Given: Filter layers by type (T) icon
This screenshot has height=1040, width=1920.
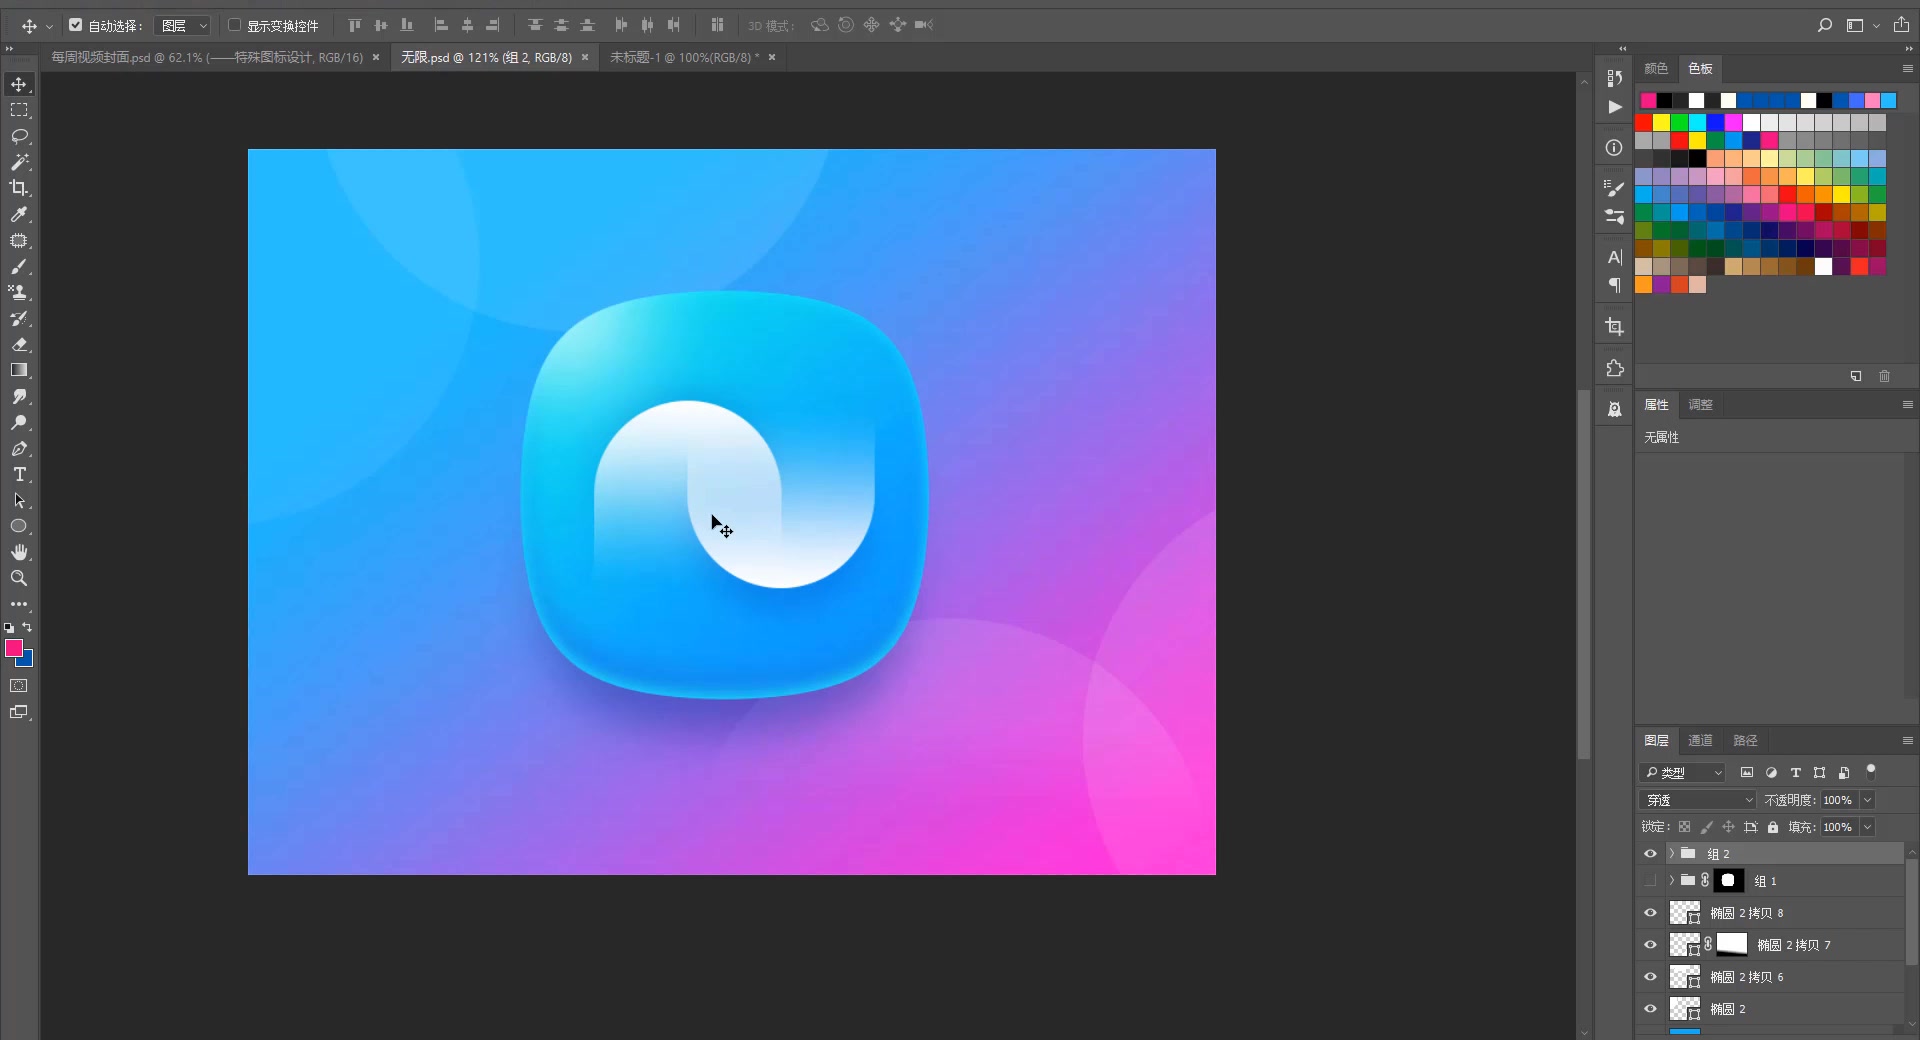Looking at the screenshot, I should coord(1795,772).
